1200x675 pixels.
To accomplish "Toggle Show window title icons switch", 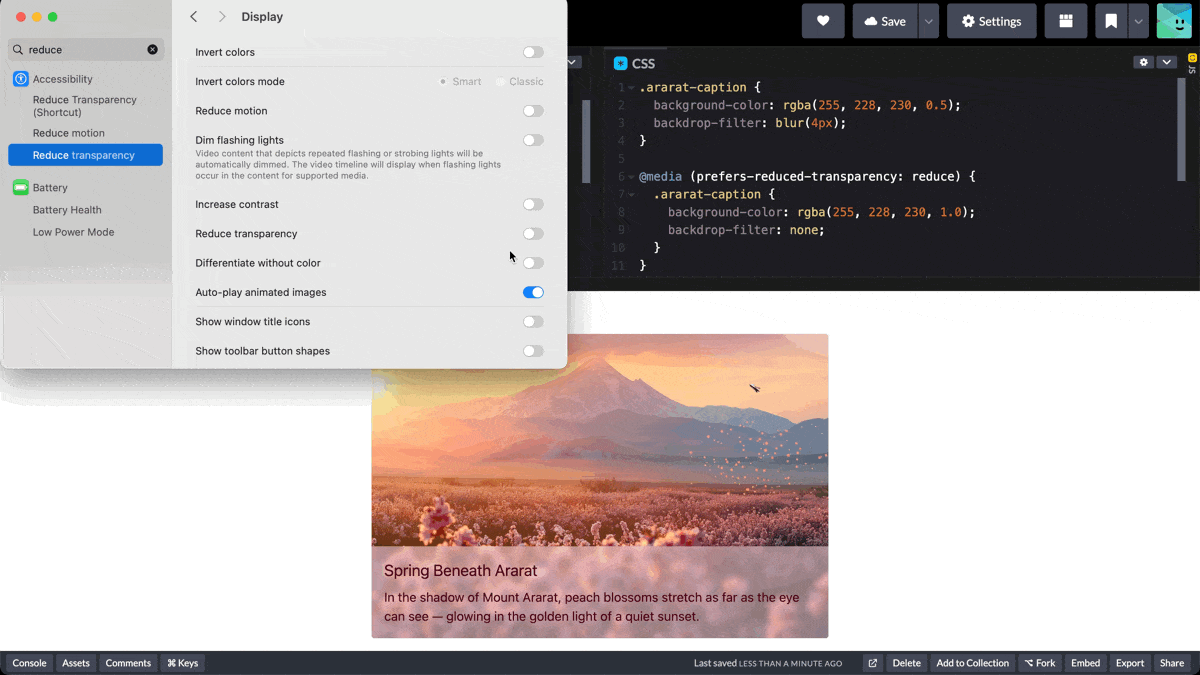I will (x=533, y=322).
